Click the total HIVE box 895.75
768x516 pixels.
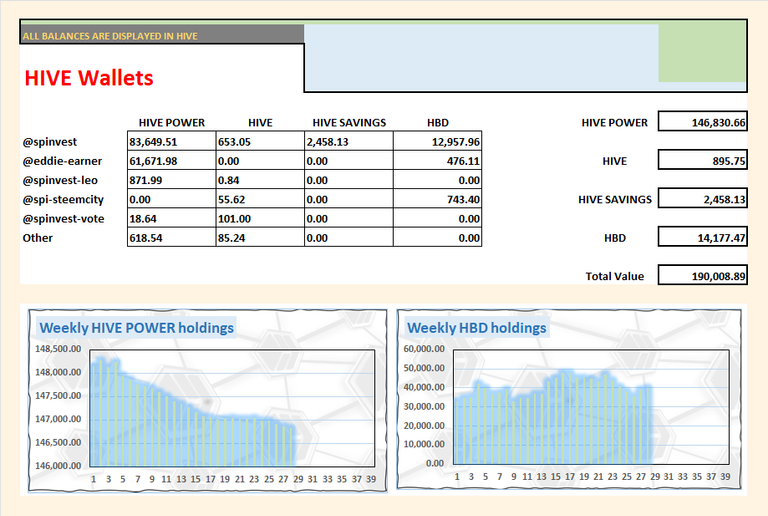tap(702, 160)
